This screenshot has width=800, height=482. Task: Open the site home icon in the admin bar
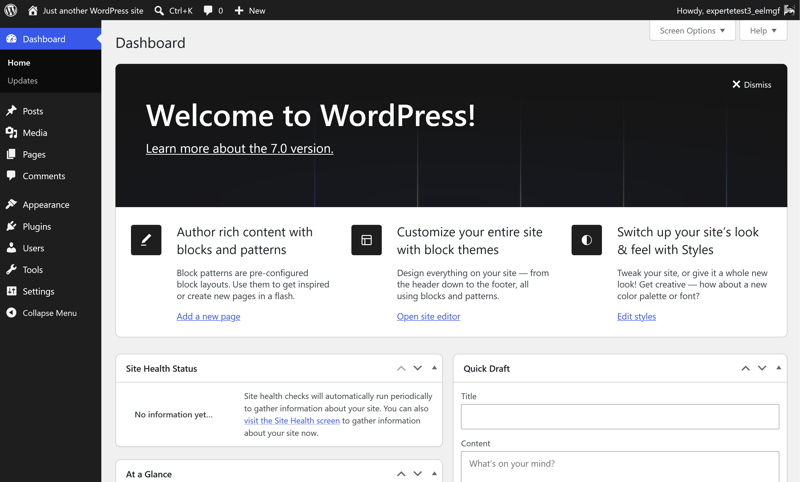click(33, 10)
